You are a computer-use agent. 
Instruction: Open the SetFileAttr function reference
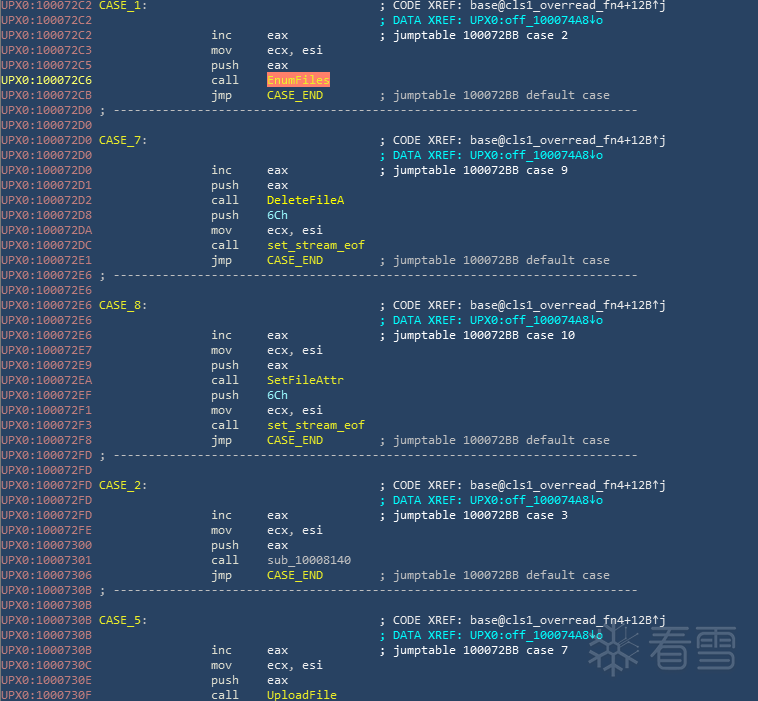tap(306, 380)
